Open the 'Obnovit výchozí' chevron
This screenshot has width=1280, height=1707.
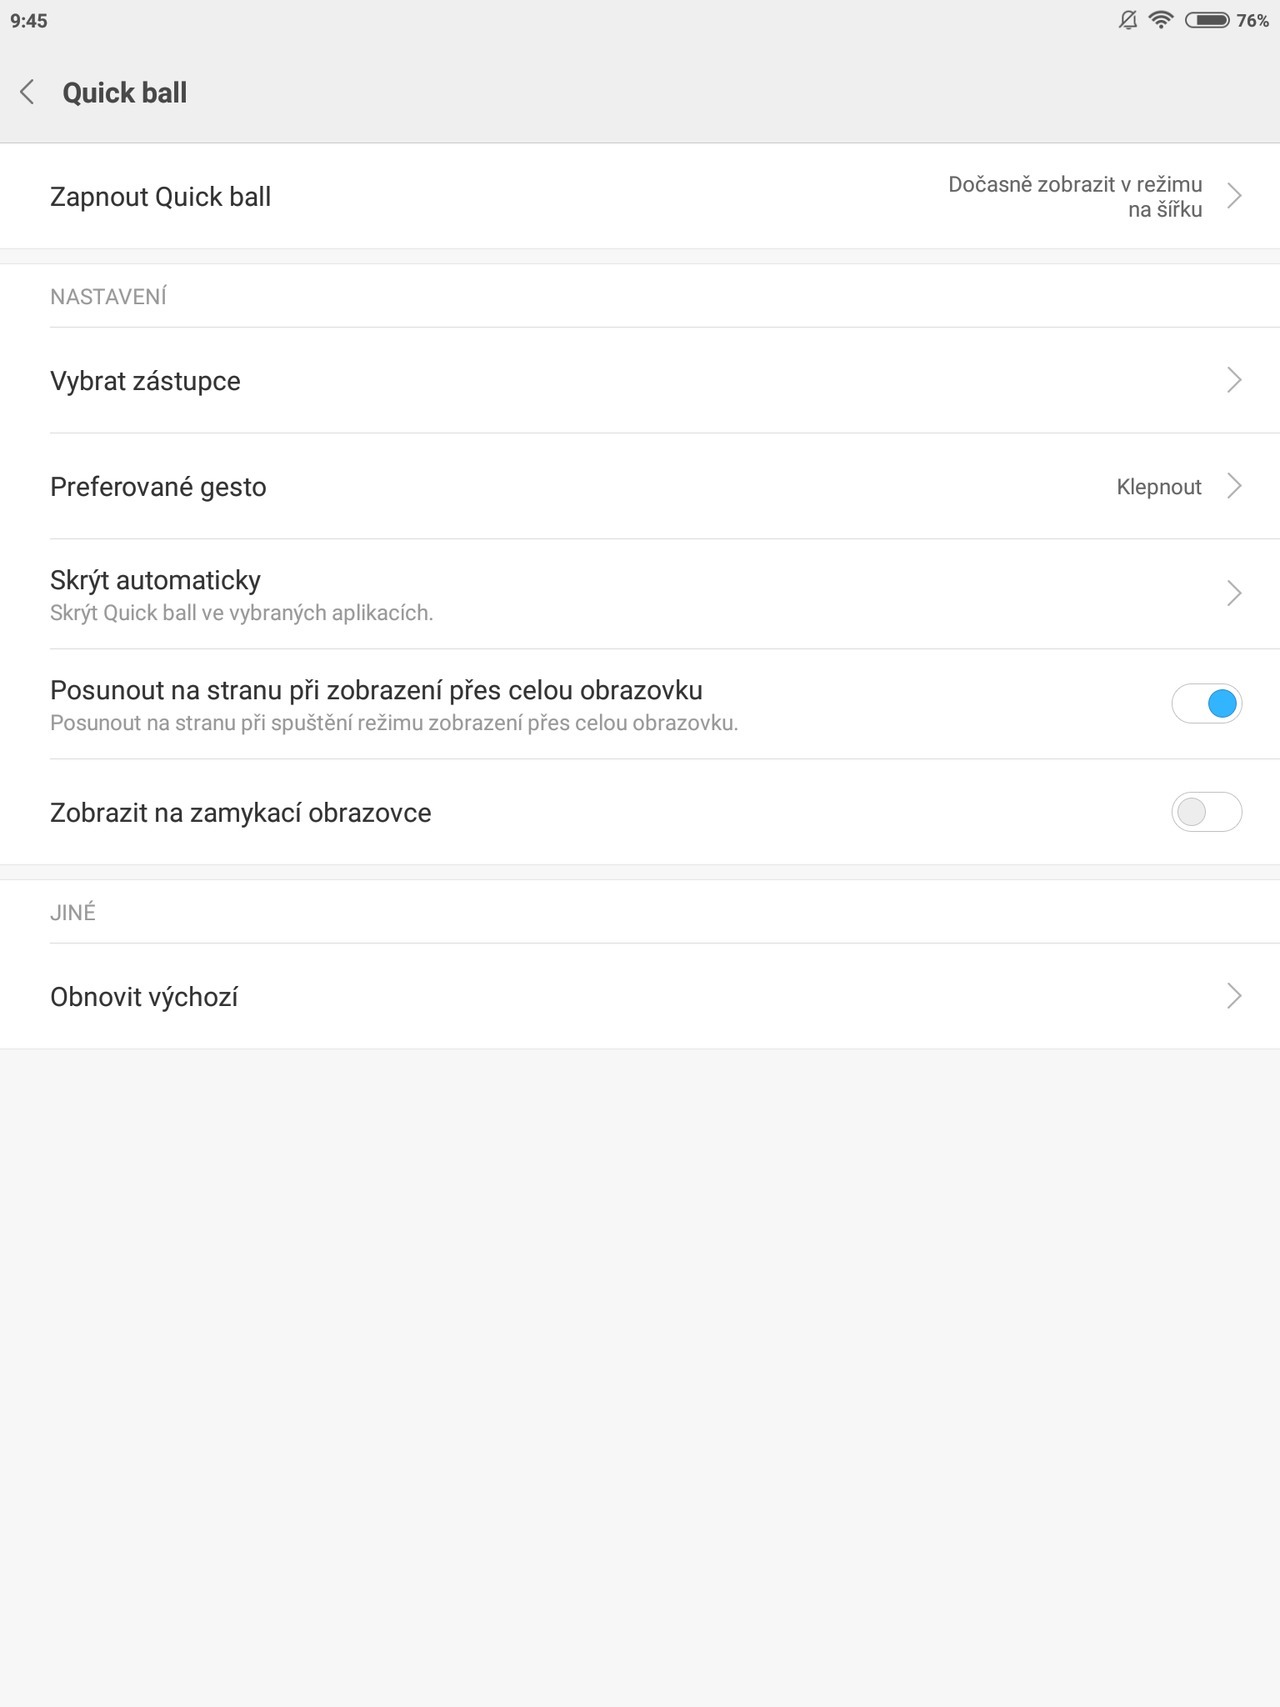[1236, 996]
